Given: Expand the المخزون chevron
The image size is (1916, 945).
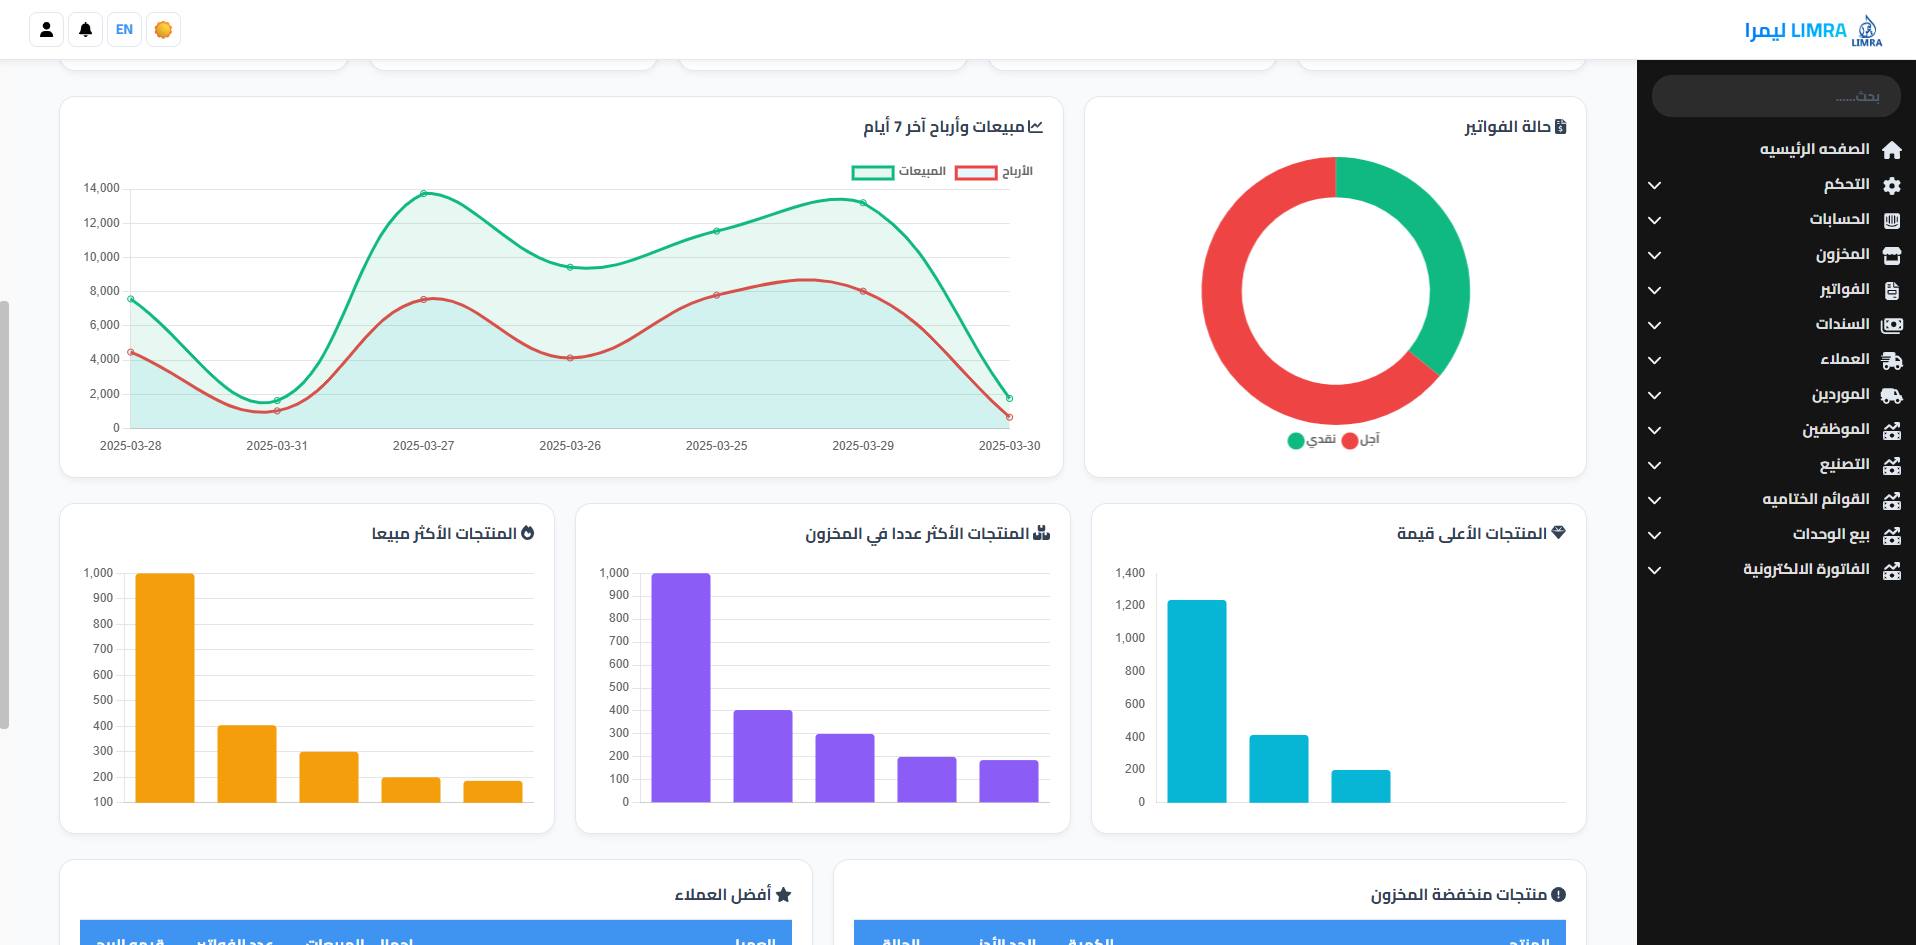Looking at the screenshot, I should pos(1654,255).
